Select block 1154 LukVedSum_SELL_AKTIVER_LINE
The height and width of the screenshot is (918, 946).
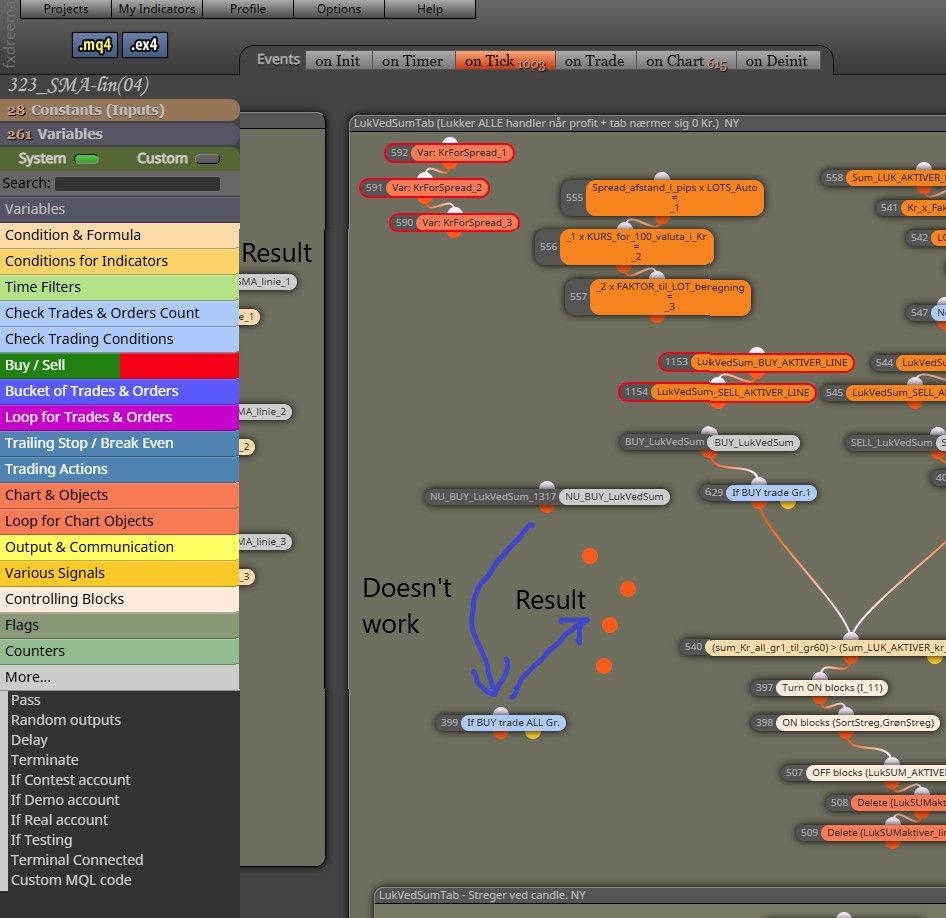coord(717,392)
